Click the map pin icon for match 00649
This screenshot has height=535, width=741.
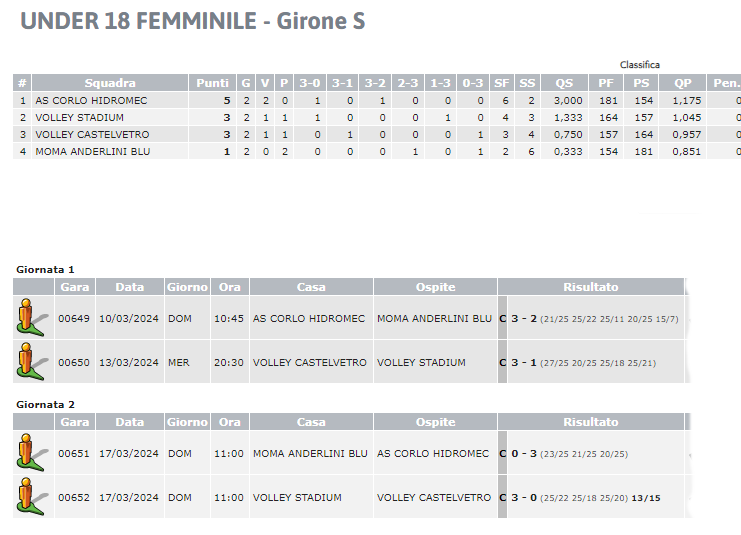[32, 318]
